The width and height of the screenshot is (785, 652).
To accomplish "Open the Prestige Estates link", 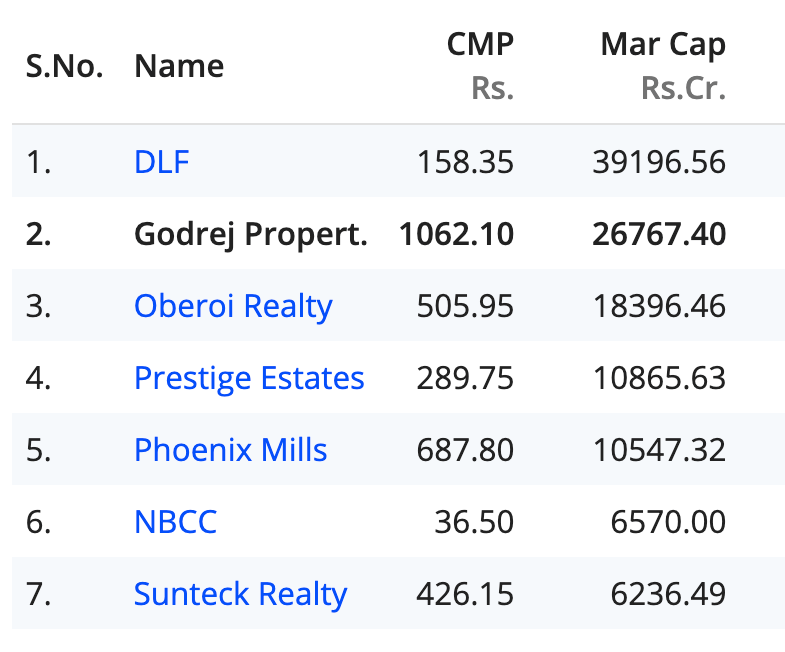I will coord(249,378).
